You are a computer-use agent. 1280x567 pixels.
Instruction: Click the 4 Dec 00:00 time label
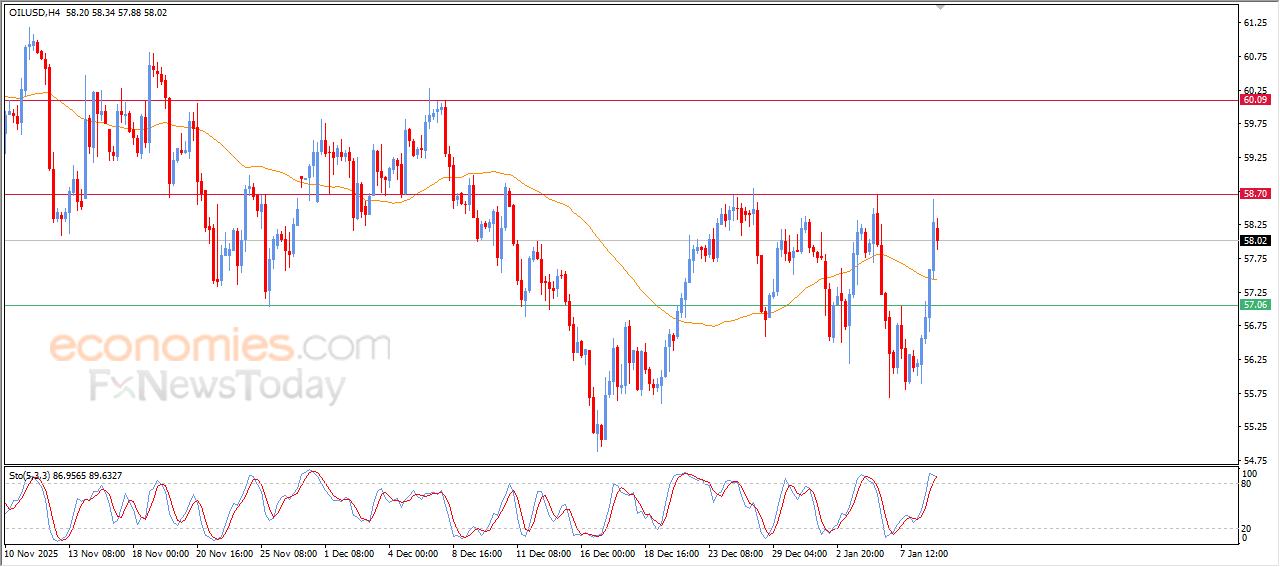click(x=411, y=553)
